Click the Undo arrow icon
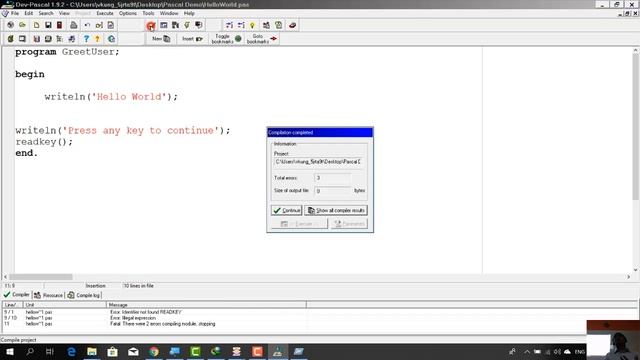640x360 pixels. [87, 25]
